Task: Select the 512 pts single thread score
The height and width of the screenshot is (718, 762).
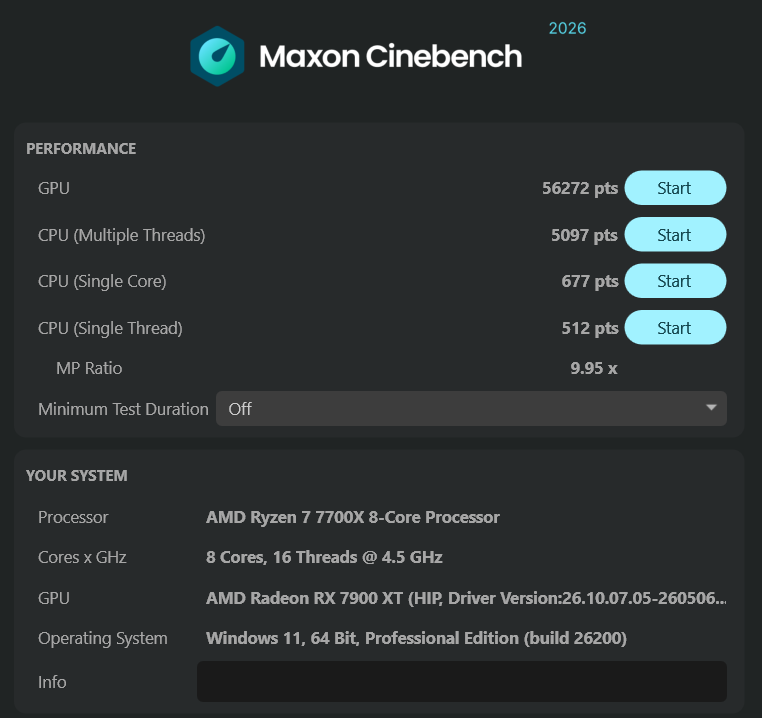Action: (x=589, y=328)
